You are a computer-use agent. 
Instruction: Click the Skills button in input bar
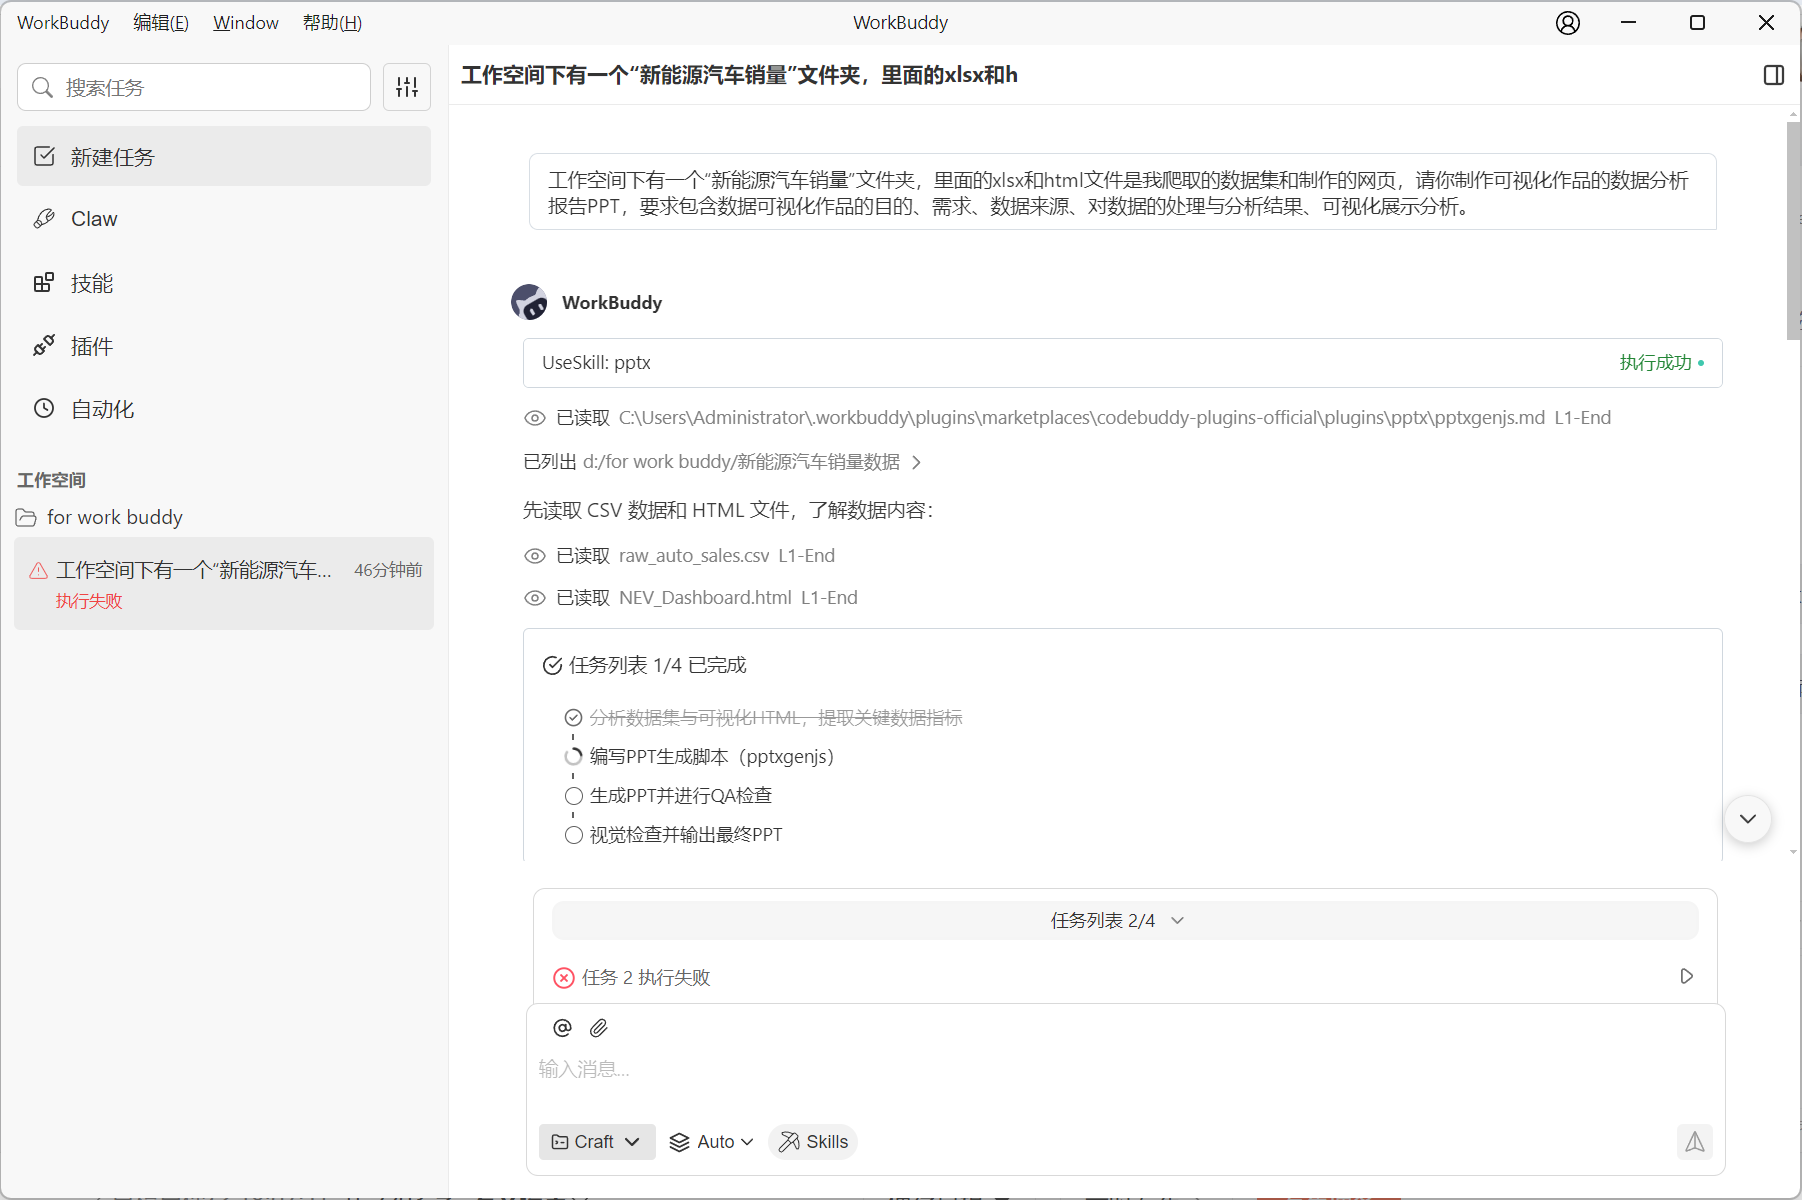[813, 1142]
